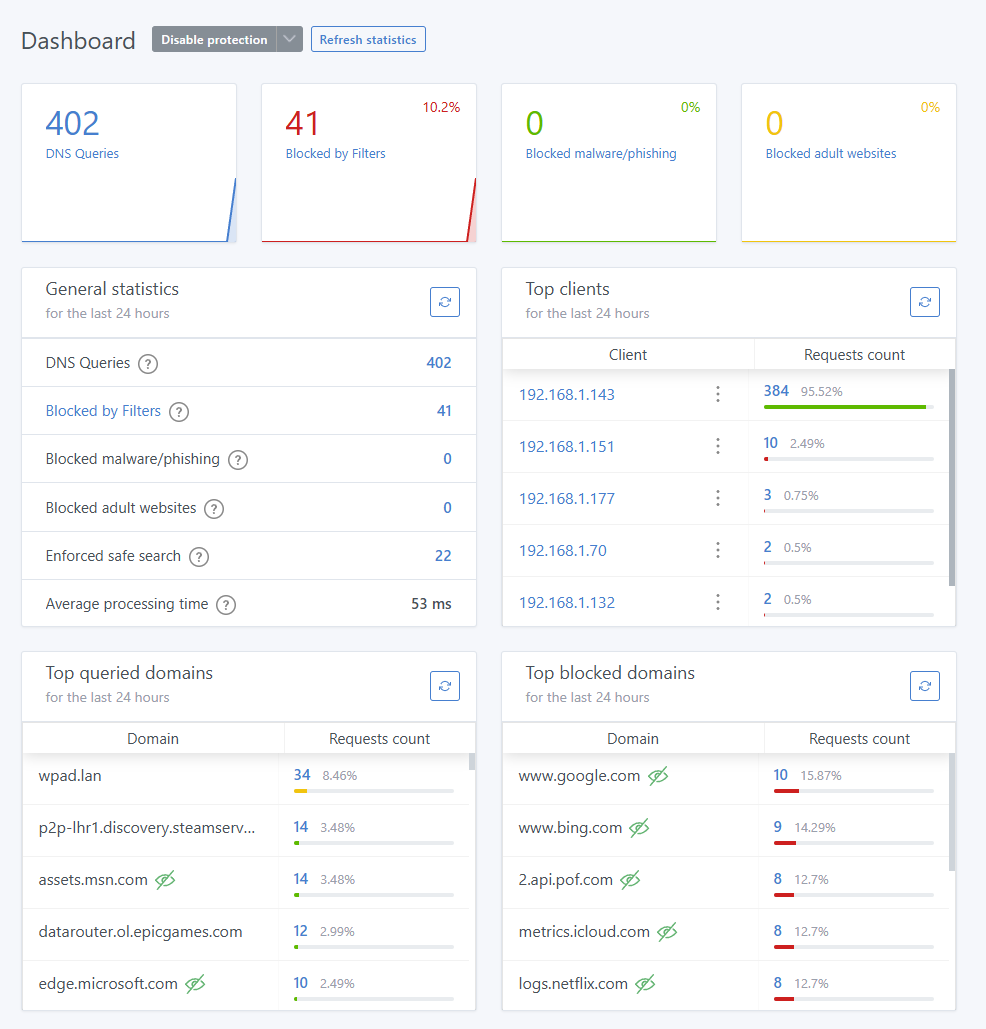This screenshot has width=986, height=1029.
Task: Refresh the Top clients panel
Action: pyautogui.click(x=925, y=302)
